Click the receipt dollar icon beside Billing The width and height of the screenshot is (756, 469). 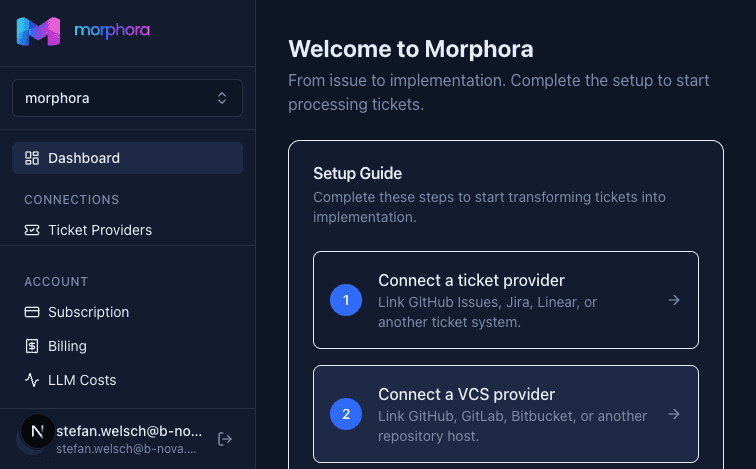pyautogui.click(x=32, y=346)
